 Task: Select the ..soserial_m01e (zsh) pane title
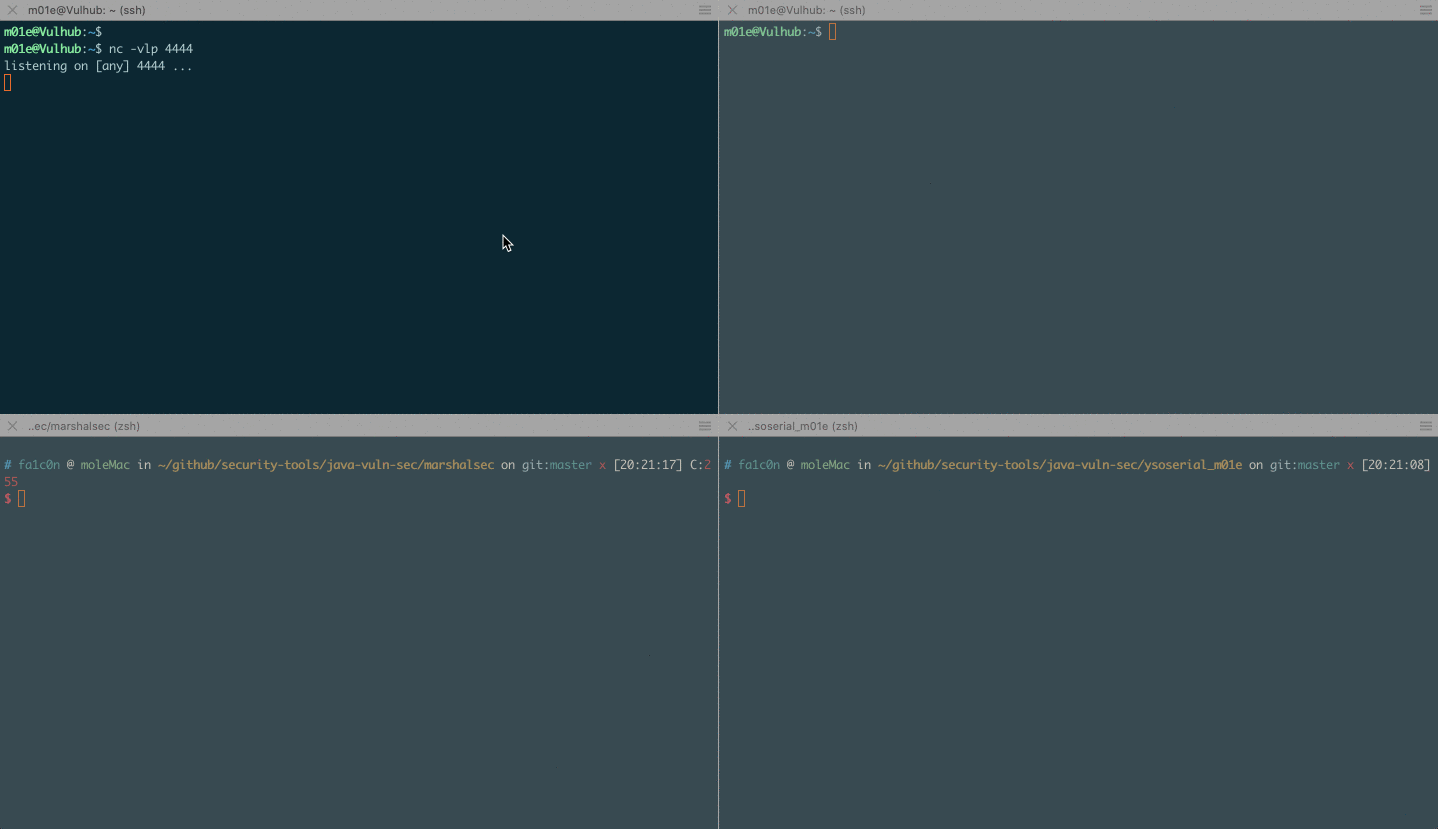click(x=803, y=426)
